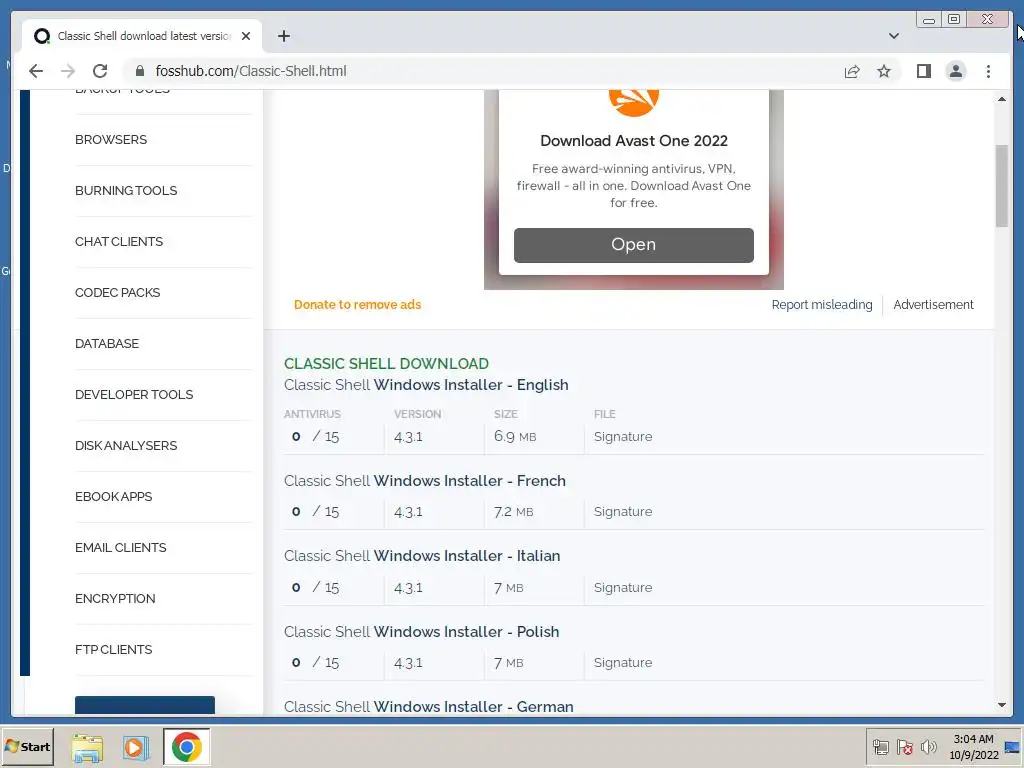The height and width of the screenshot is (768, 1024).
Task: Click the Show desktop tray icon
Action: 1012,746
